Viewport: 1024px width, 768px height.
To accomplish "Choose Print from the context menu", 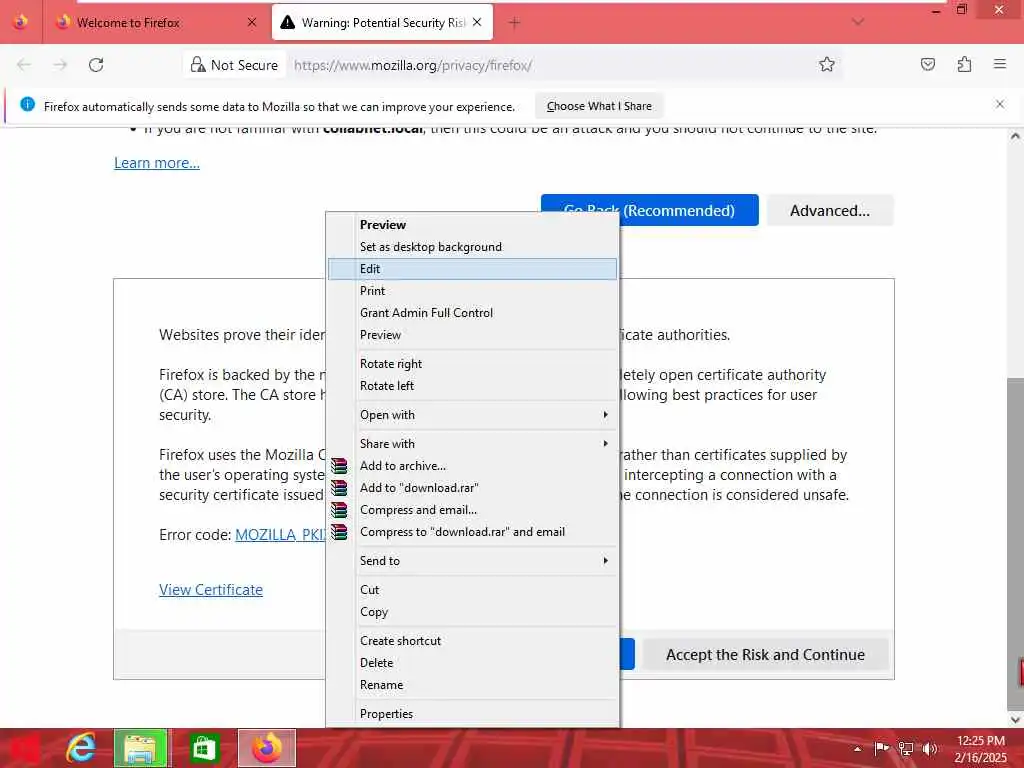I will point(472,291).
